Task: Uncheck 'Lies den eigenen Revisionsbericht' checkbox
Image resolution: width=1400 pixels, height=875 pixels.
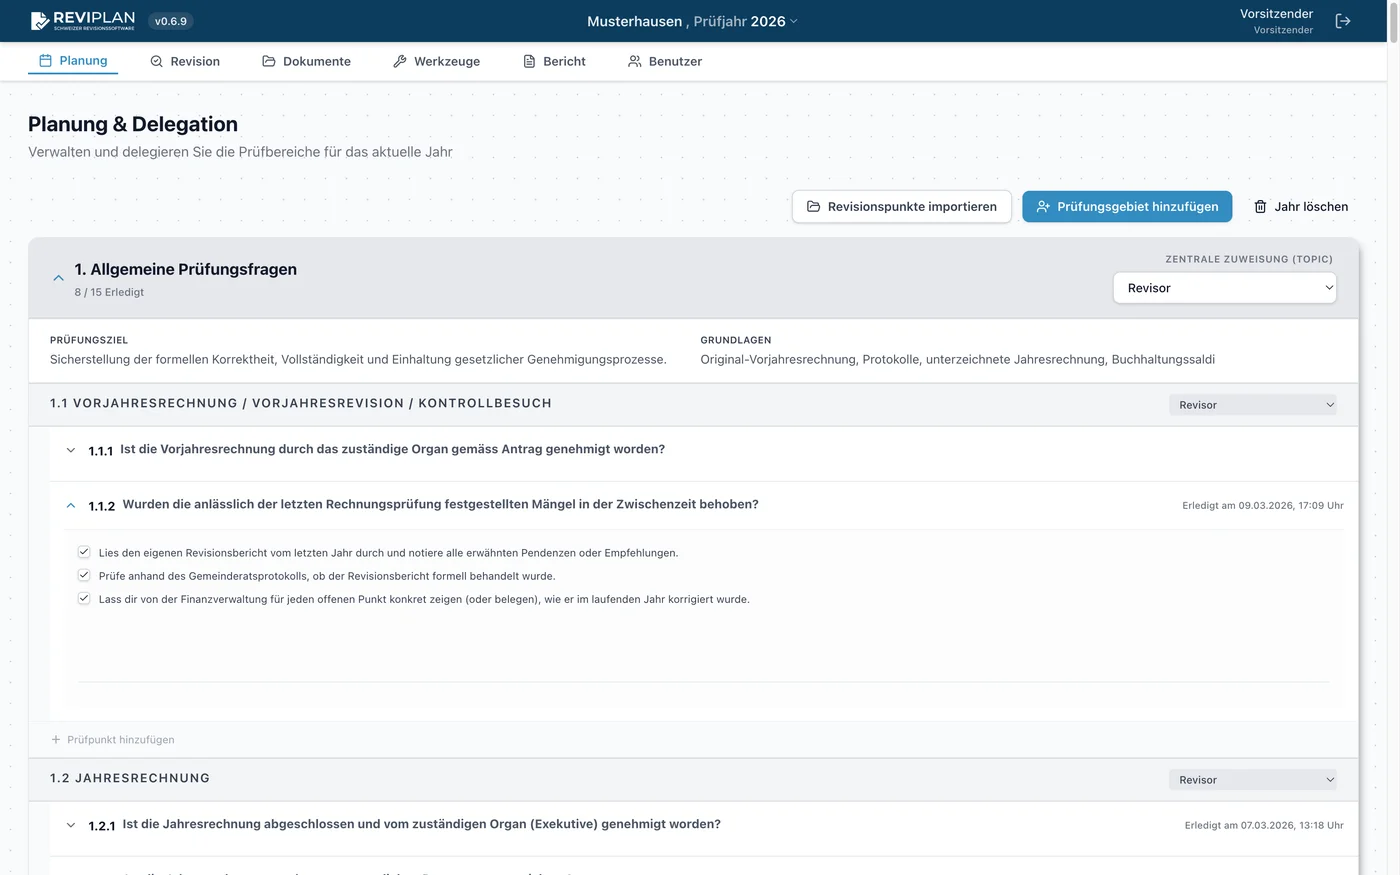Action: 84,552
